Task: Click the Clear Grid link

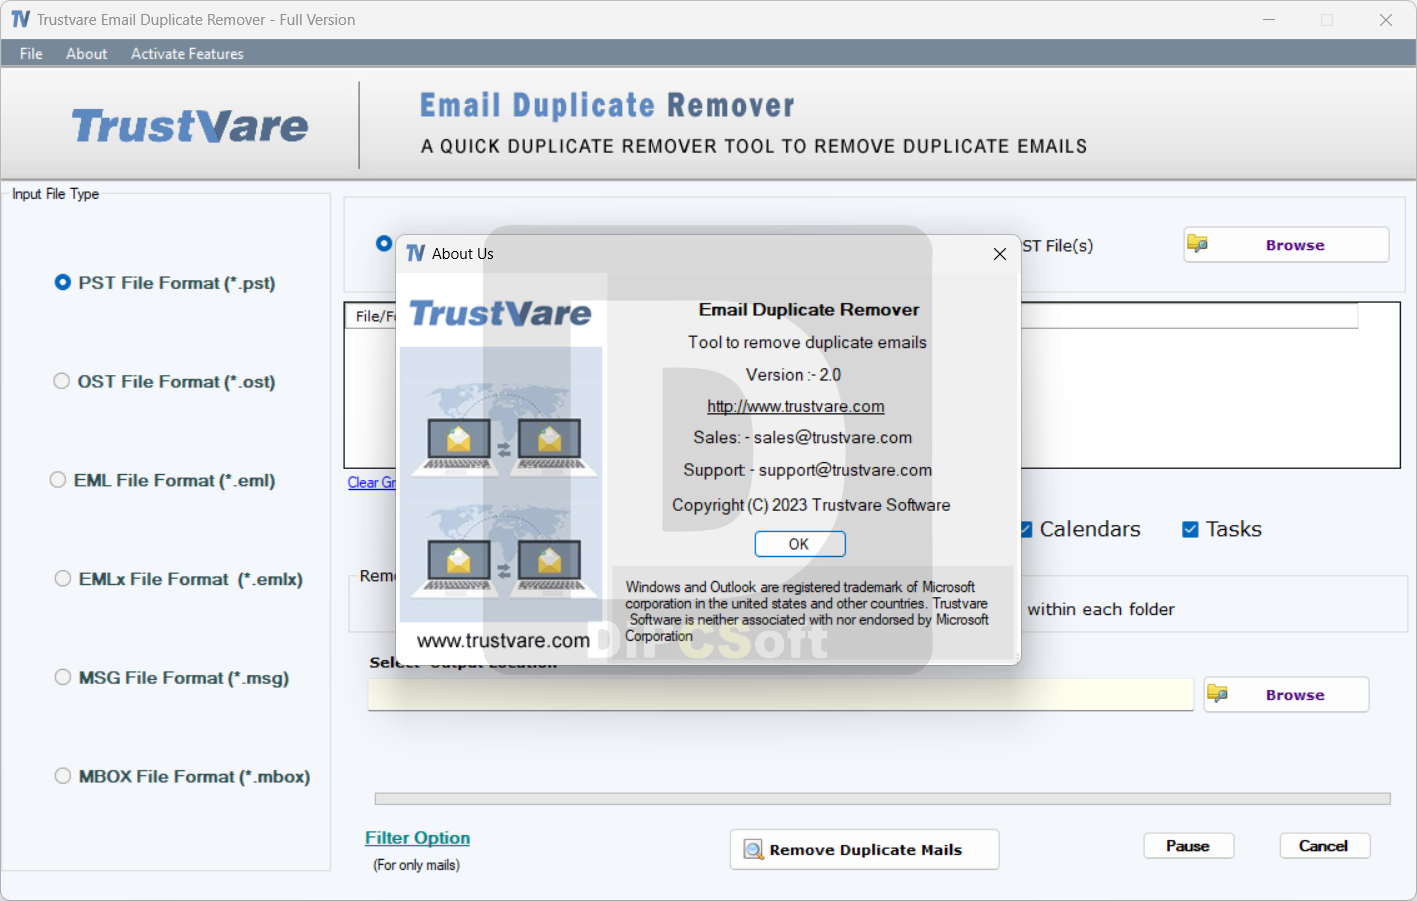Action: (x=371, y=483)
